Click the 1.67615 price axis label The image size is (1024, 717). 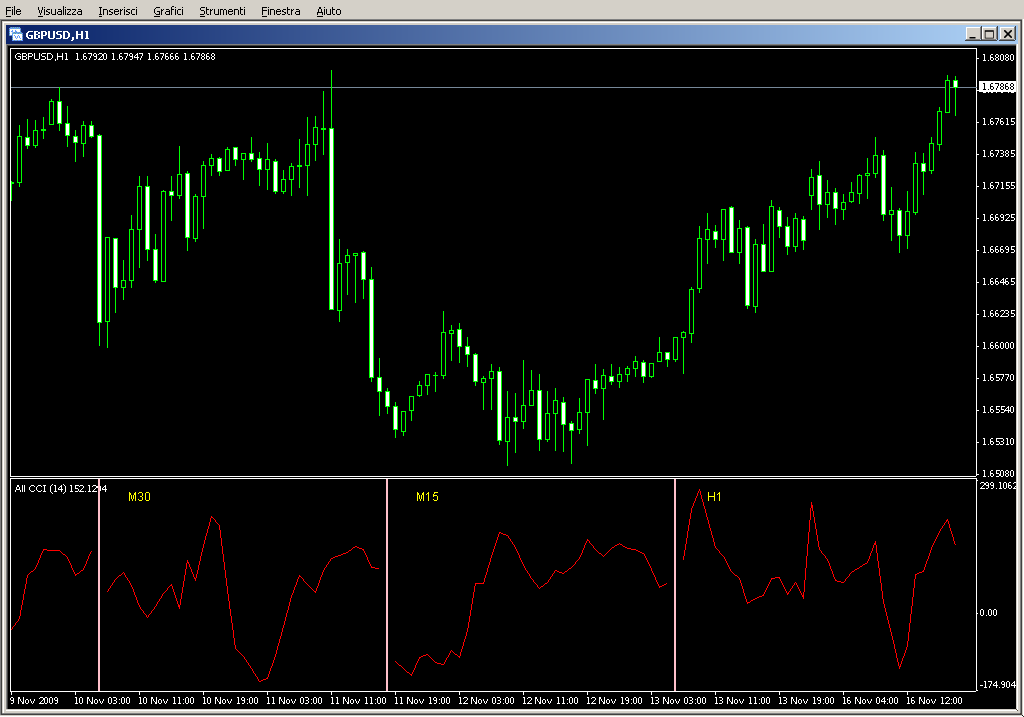click(x=999, y=121)
